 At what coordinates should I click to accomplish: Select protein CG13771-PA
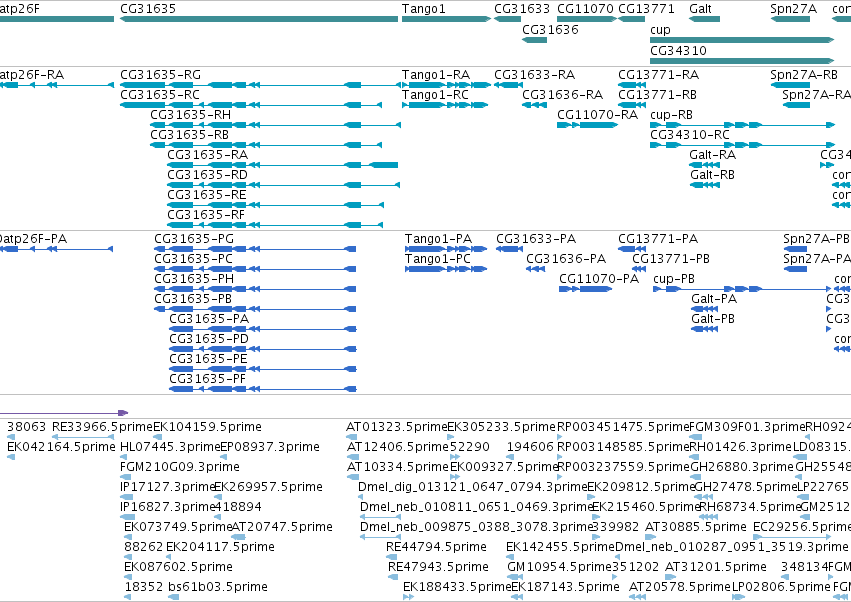click(x=632, y=249)
